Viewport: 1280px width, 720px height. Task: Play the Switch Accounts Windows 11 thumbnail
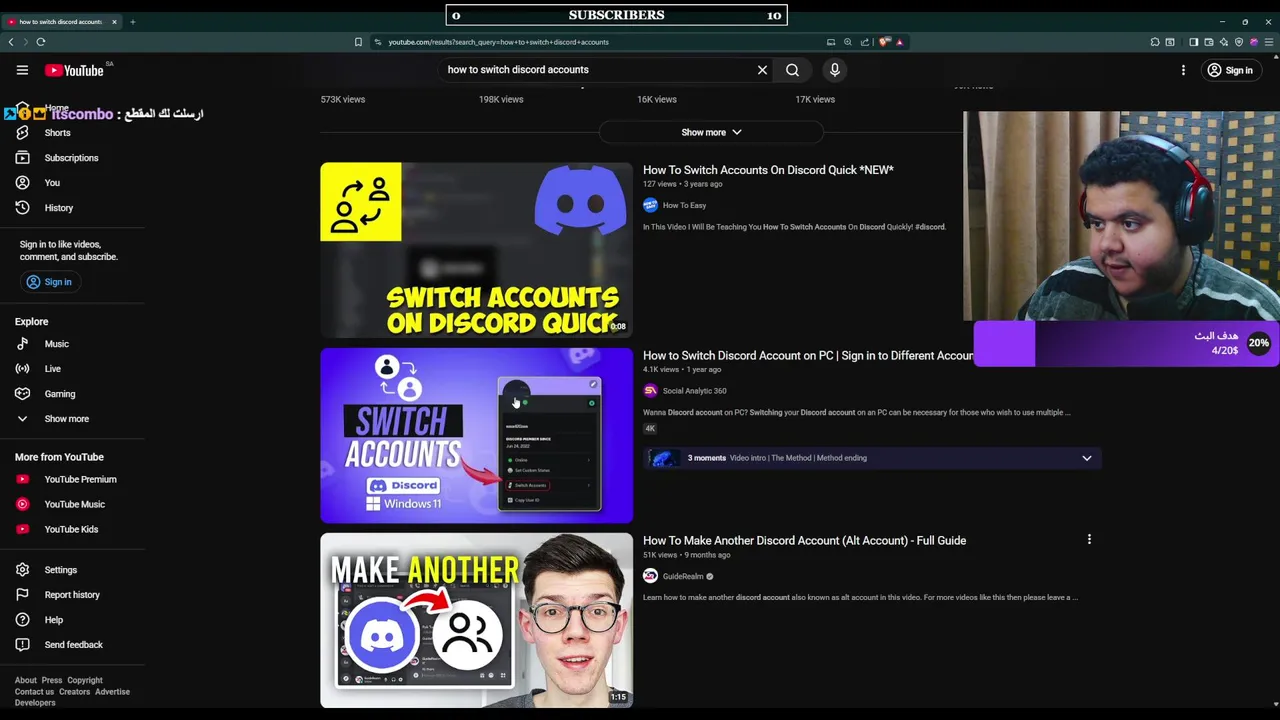476,435
